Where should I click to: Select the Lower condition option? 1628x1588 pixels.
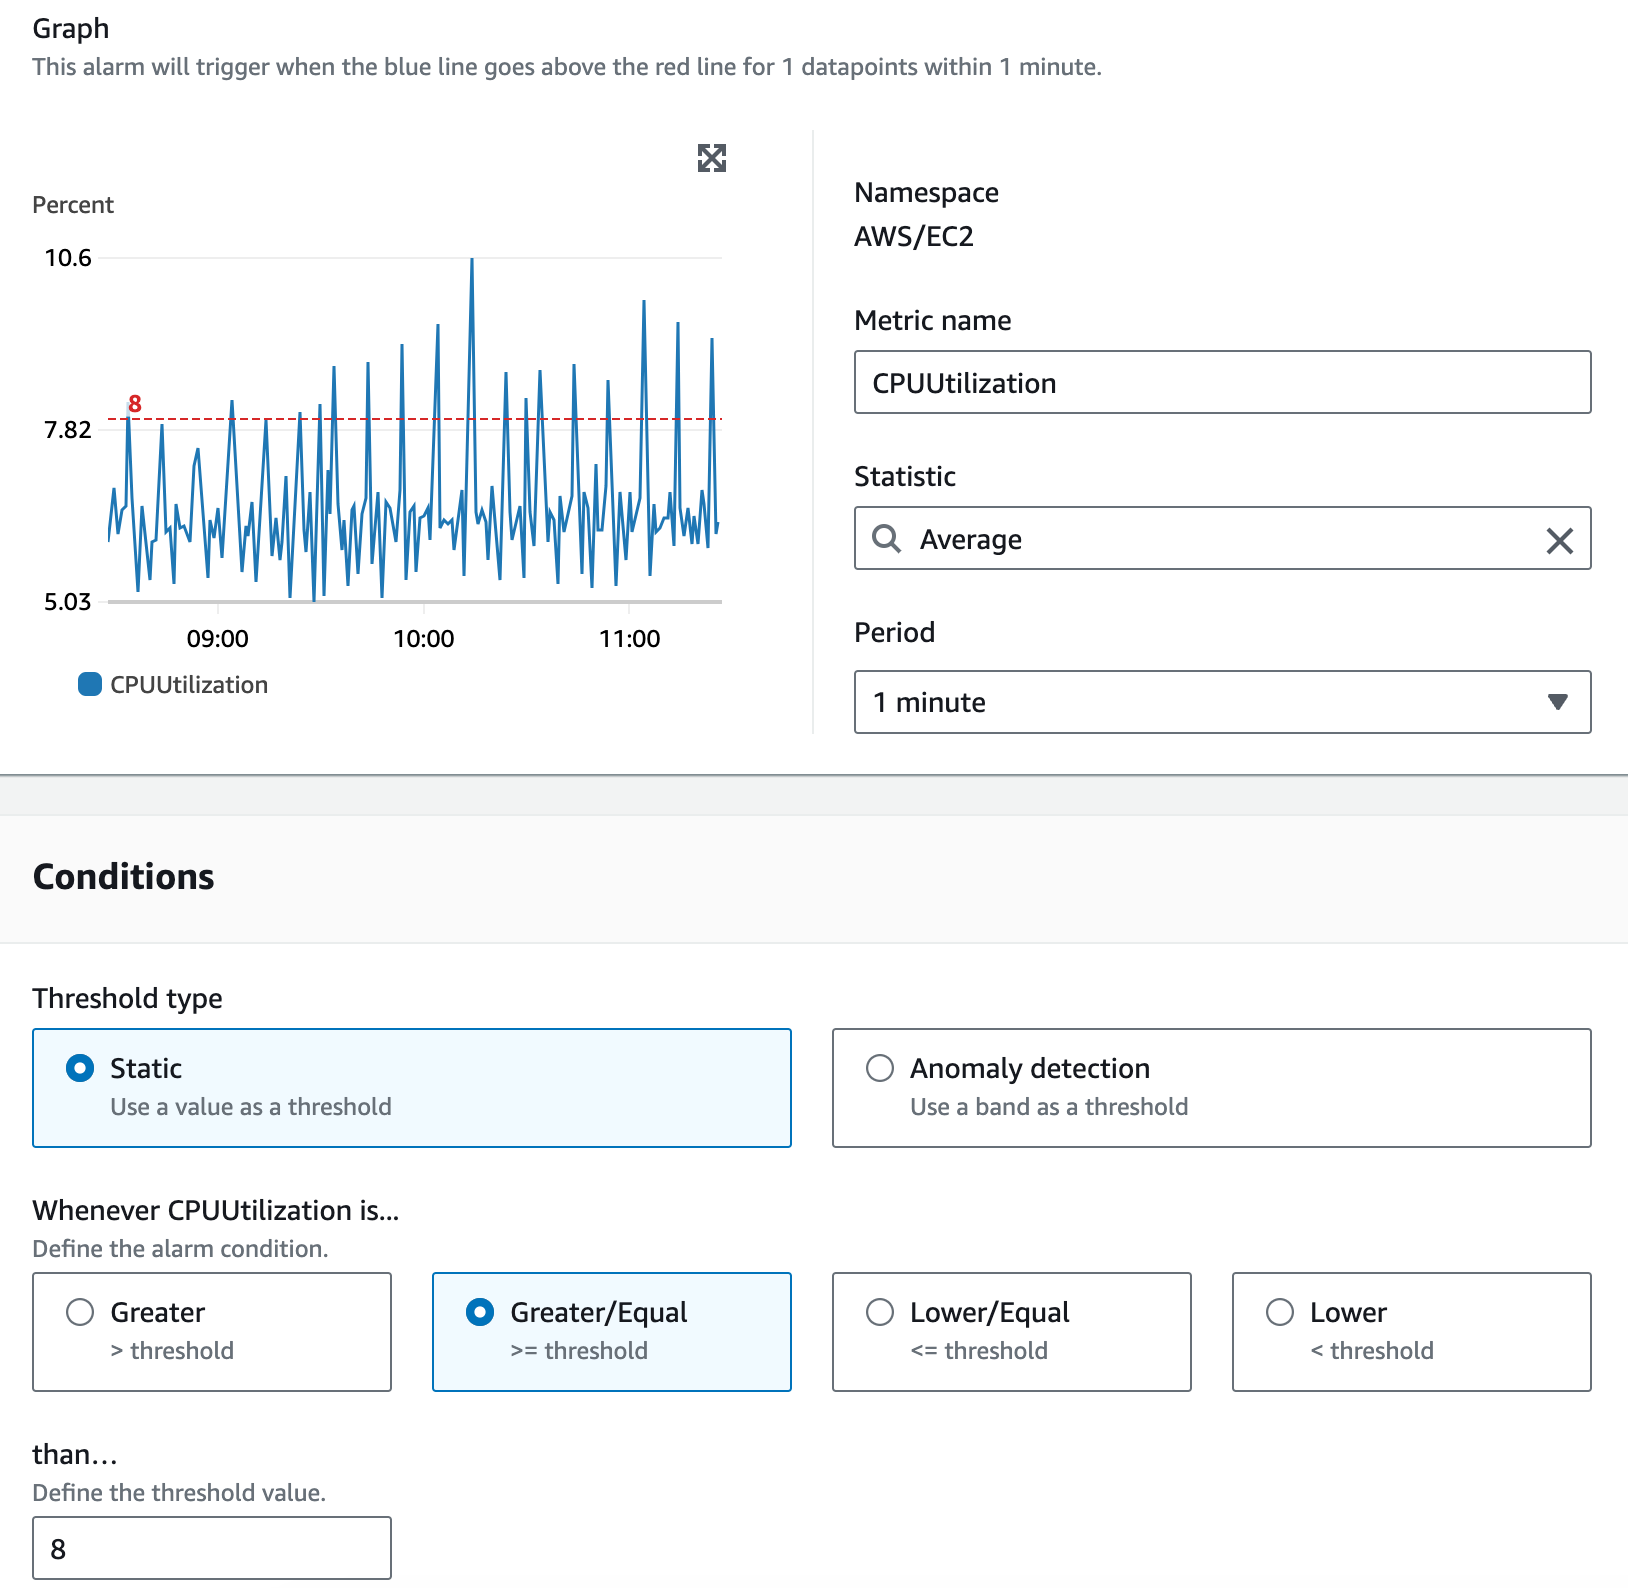(1280, 1312)
